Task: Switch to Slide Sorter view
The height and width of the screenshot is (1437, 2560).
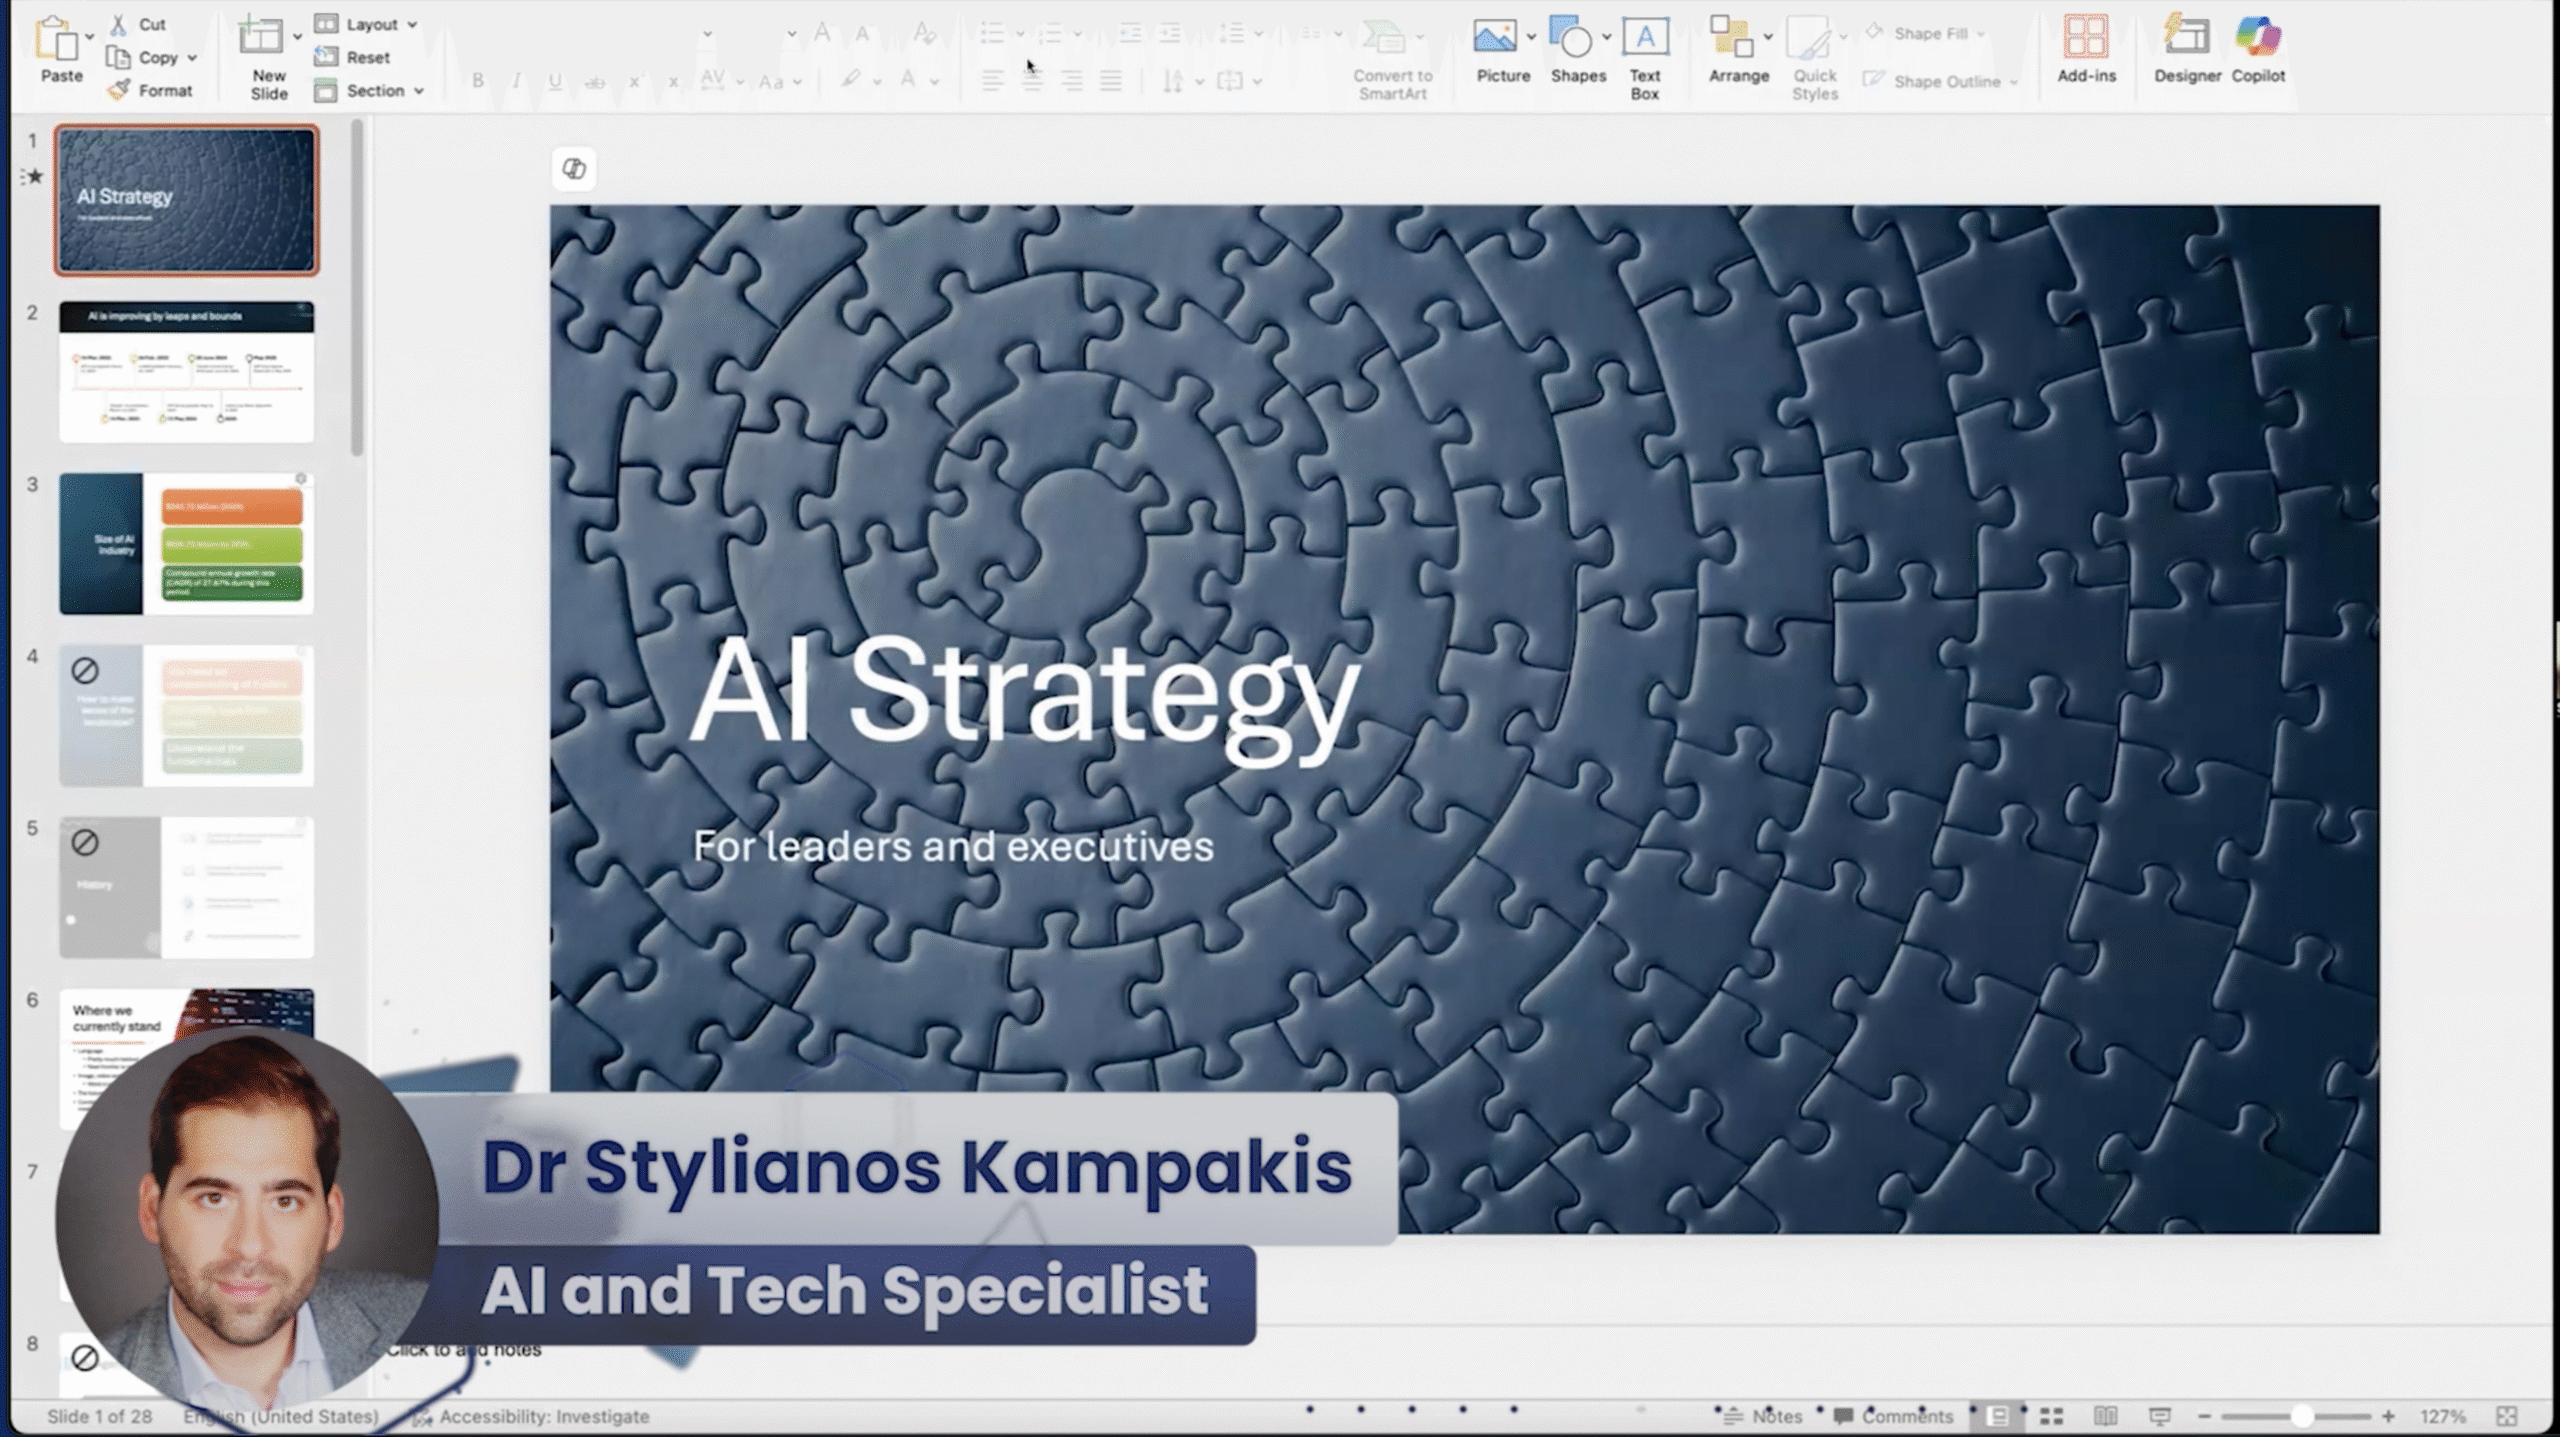Action: [x=2052, y=1416]
